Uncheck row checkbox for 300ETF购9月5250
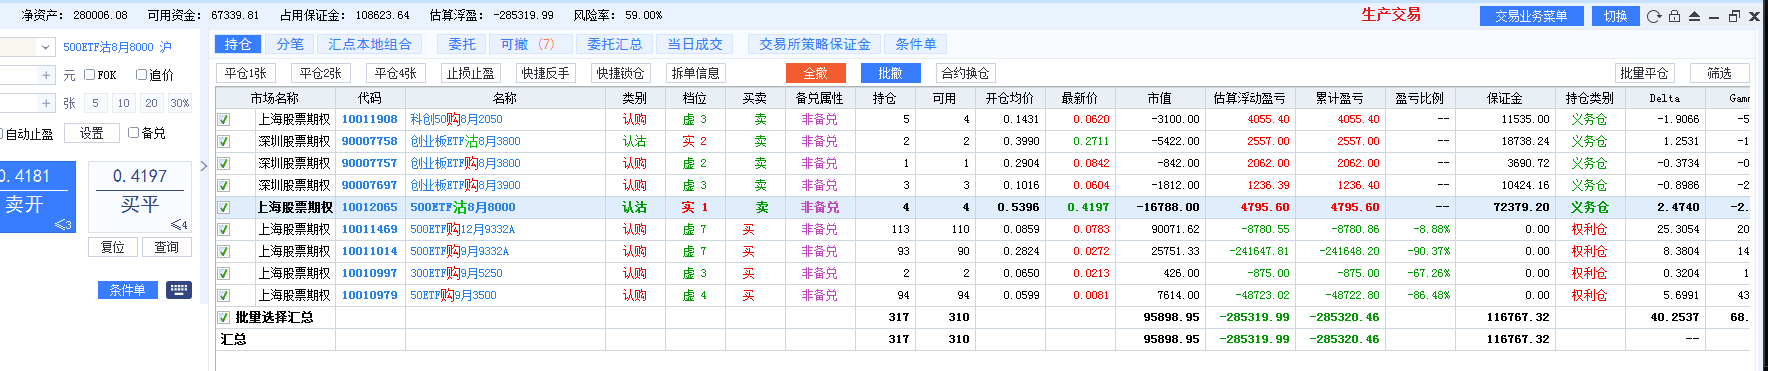The height and width of the screenshot is (371, 1768). click(224, 273)
